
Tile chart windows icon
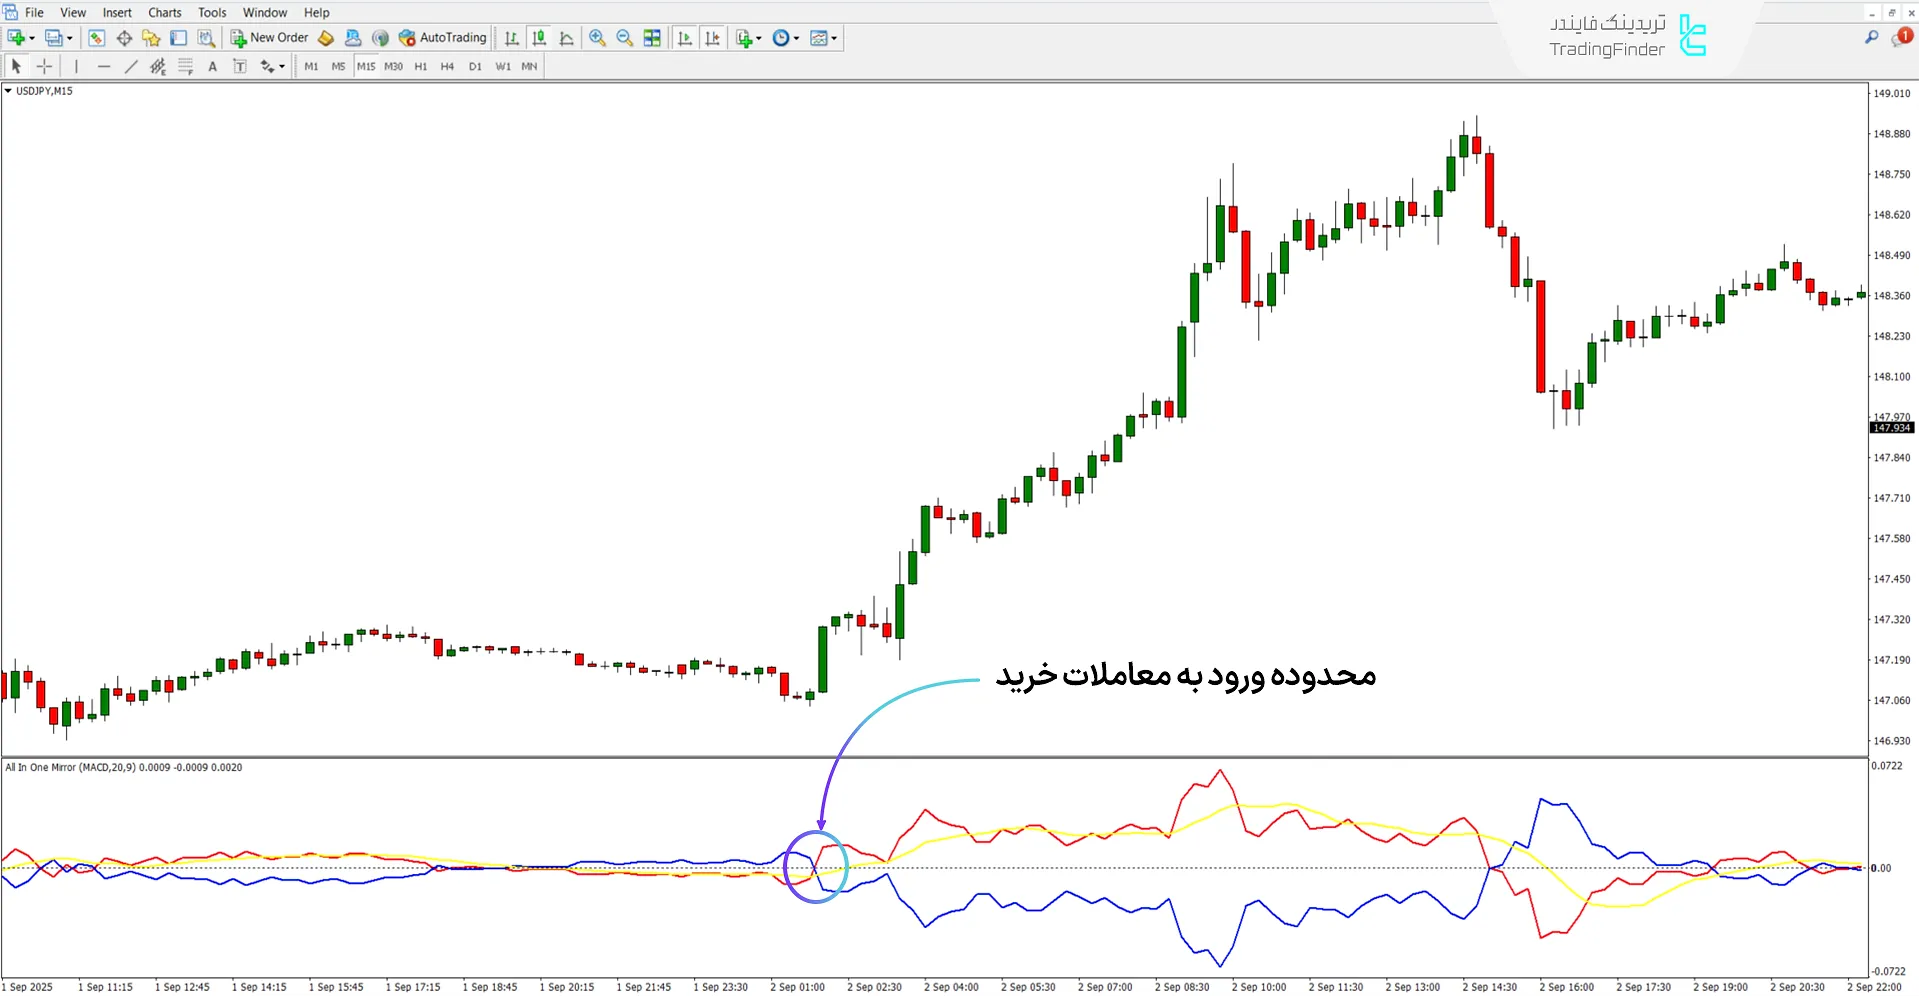click(652, 38)
